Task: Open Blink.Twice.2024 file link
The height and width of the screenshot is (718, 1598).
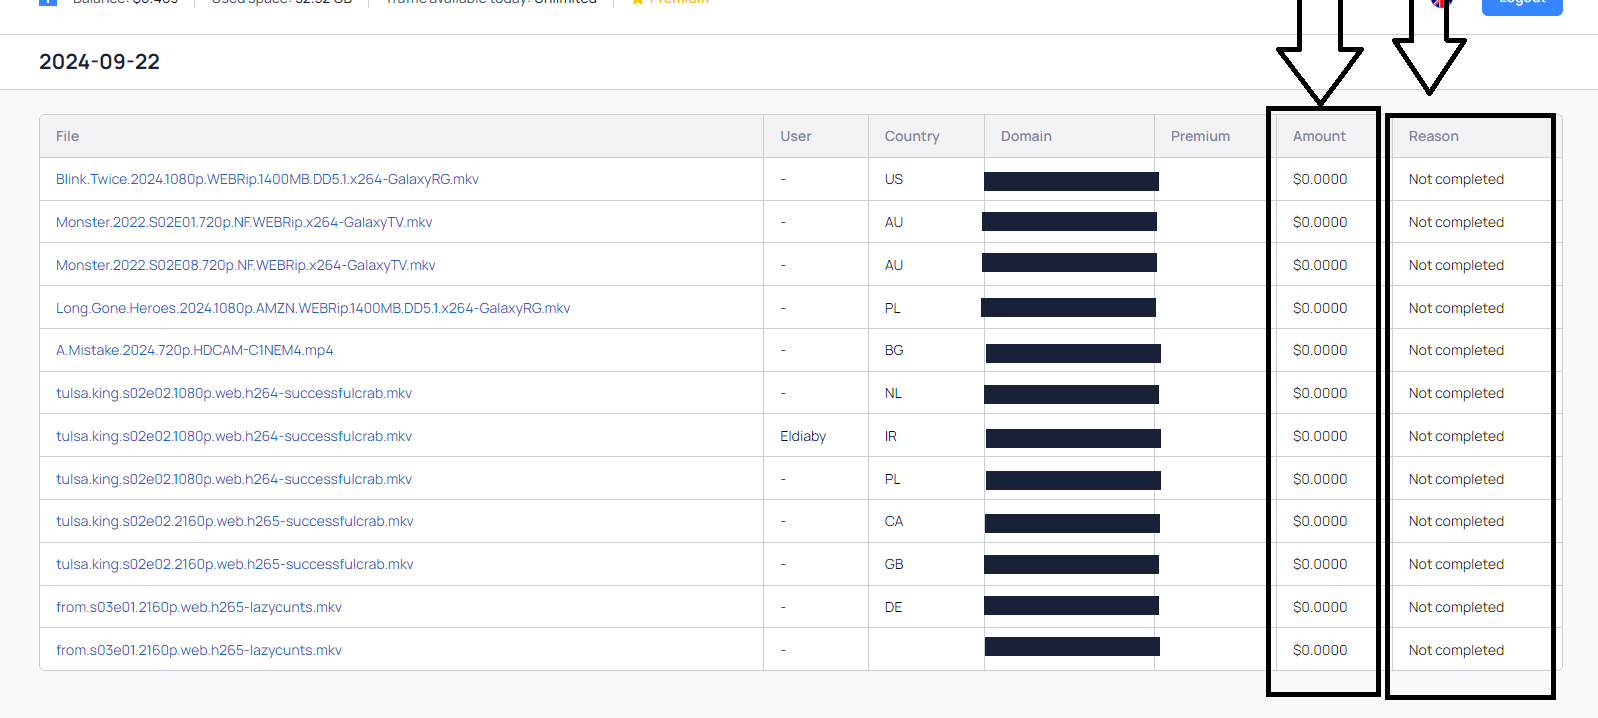Action: pos(267,179)
